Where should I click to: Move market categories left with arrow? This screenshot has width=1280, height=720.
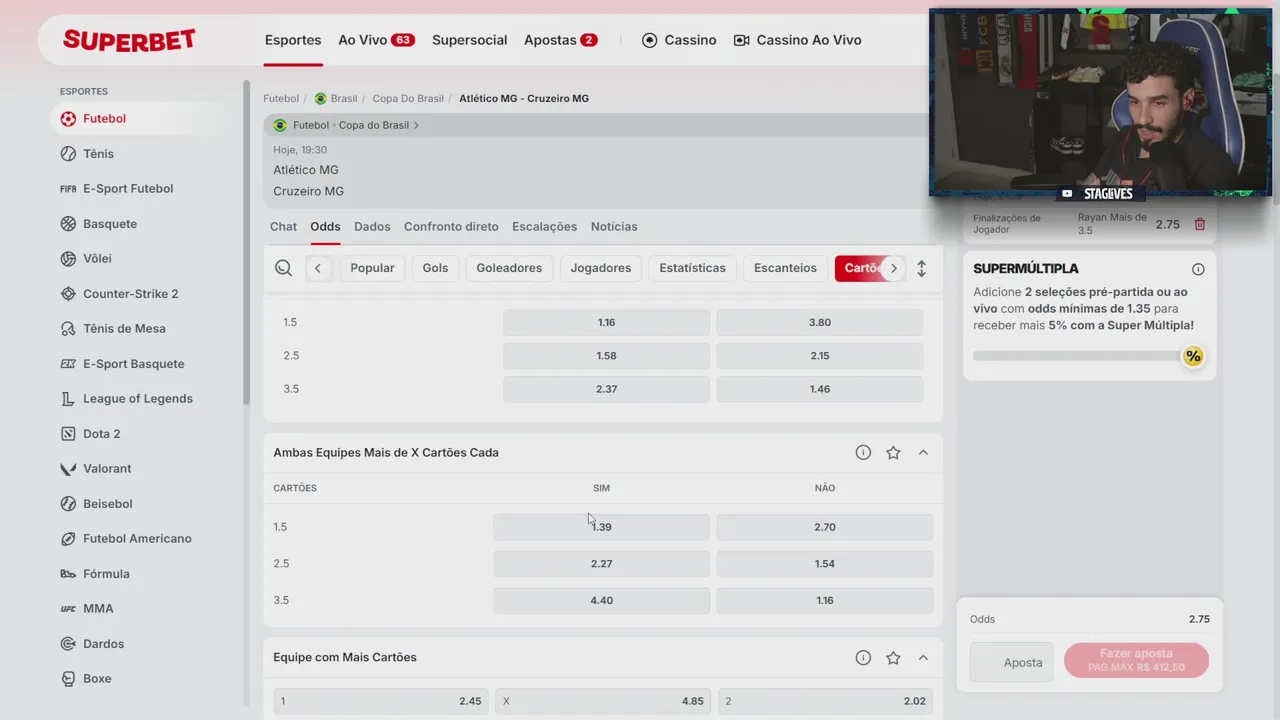318,268
